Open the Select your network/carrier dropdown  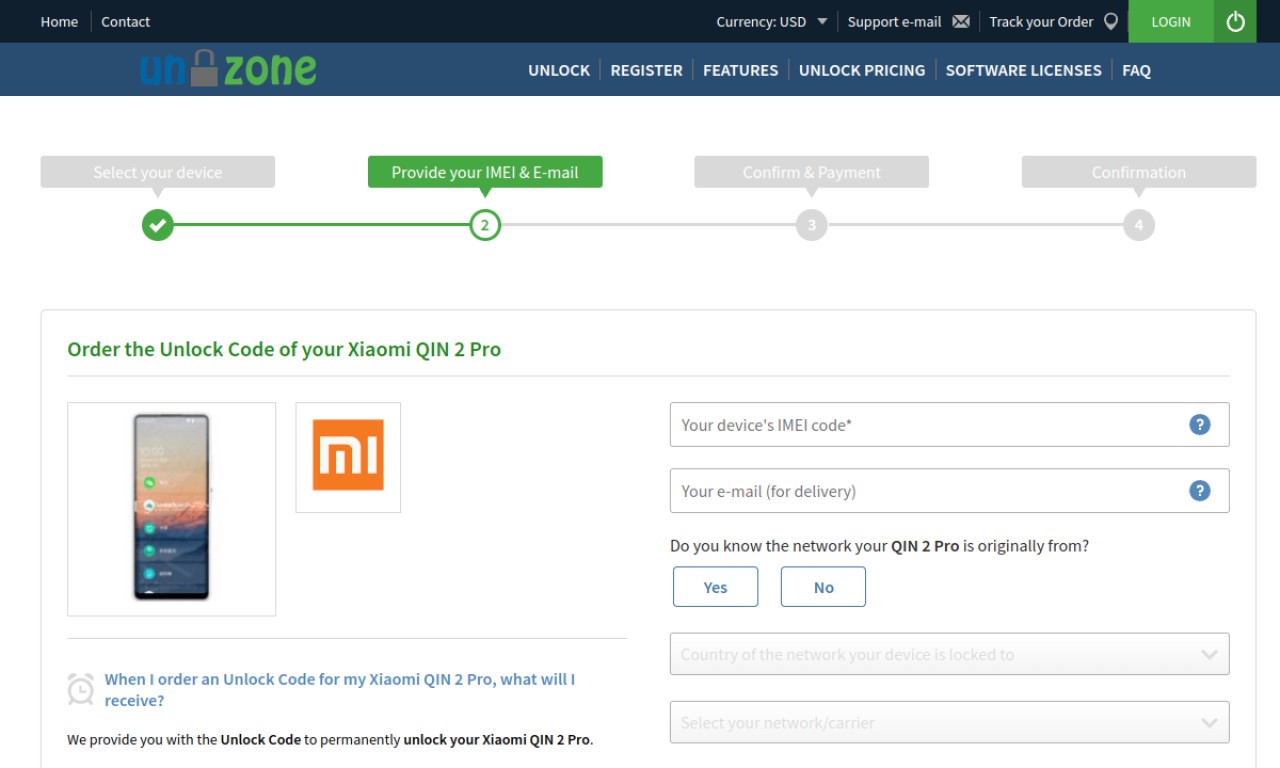[x=949, y=722]
